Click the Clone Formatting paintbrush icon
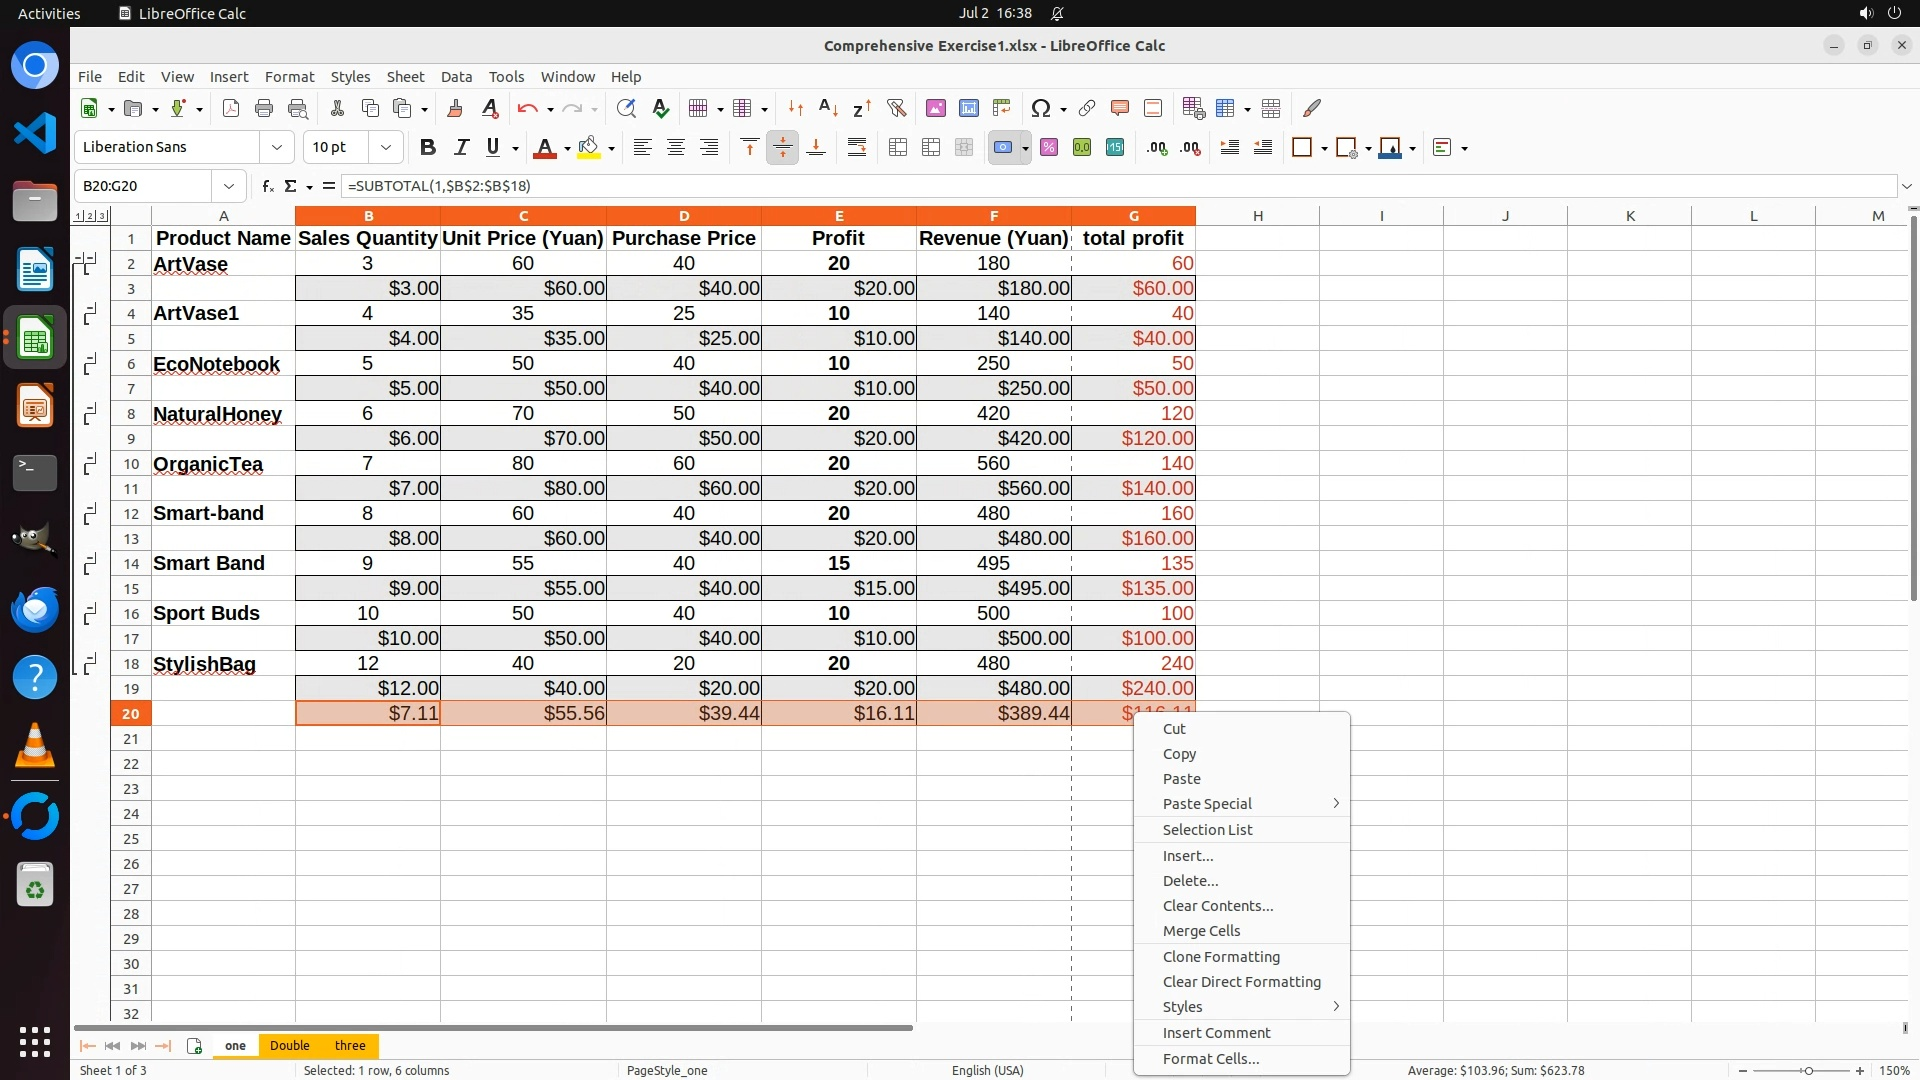1920x1080 pixels. [x=455, y=108]
